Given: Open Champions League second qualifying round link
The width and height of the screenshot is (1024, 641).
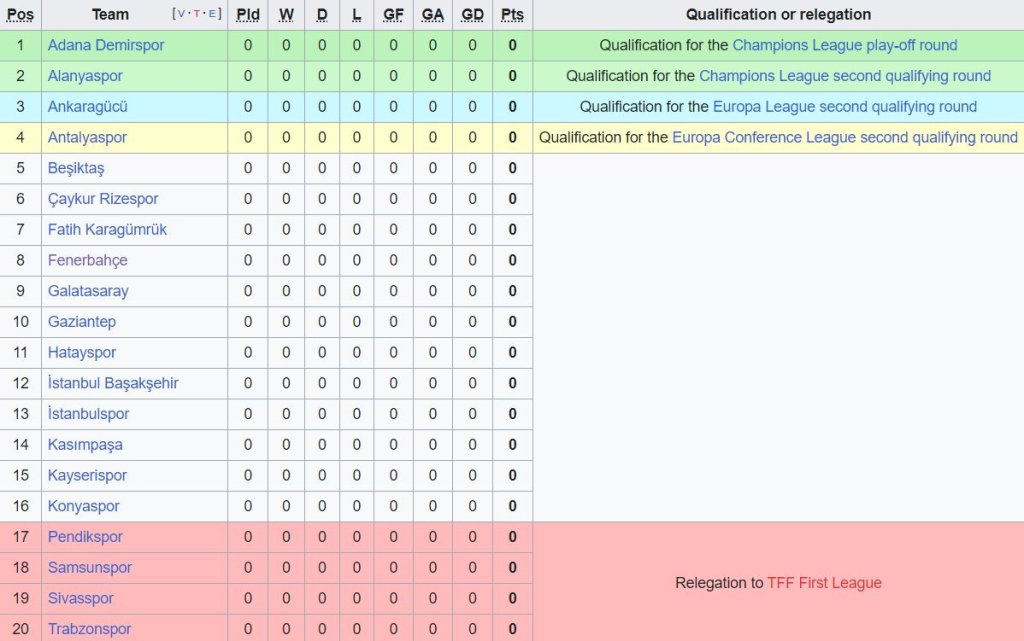Looking at the screenshot, I should click(844, 76).
